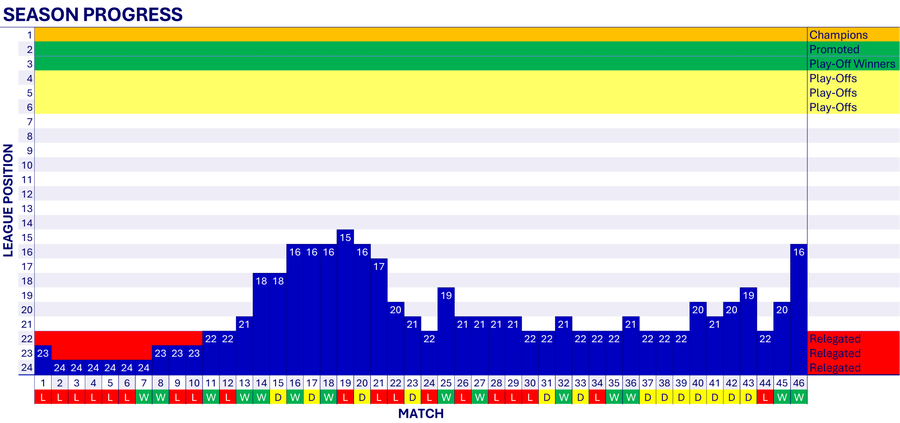Click the D result under match 40
Screen dimensions: 900x423
[698, 397]
